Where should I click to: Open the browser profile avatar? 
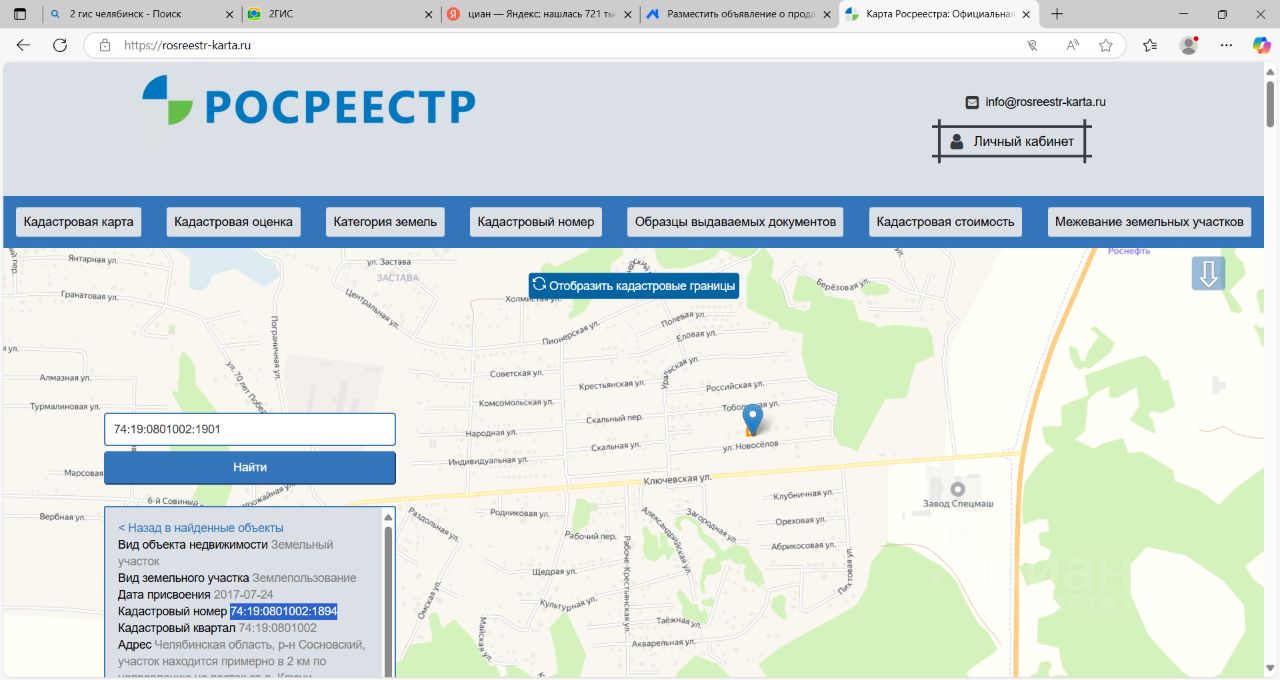coord(1189,45)
